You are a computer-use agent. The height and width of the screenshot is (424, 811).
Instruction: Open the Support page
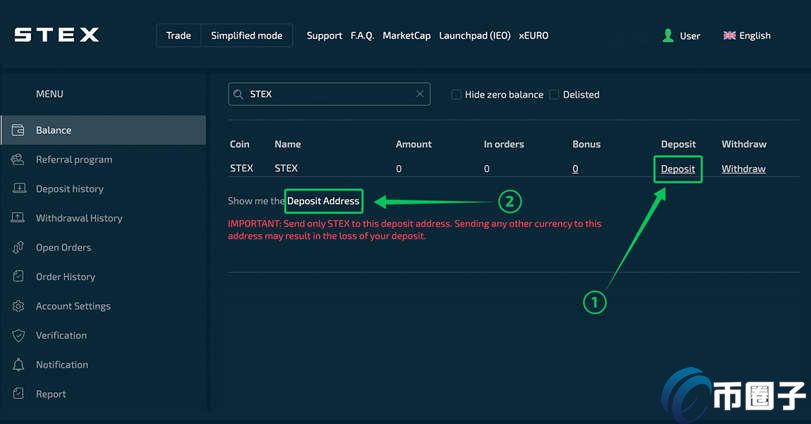tap(324, 35)
